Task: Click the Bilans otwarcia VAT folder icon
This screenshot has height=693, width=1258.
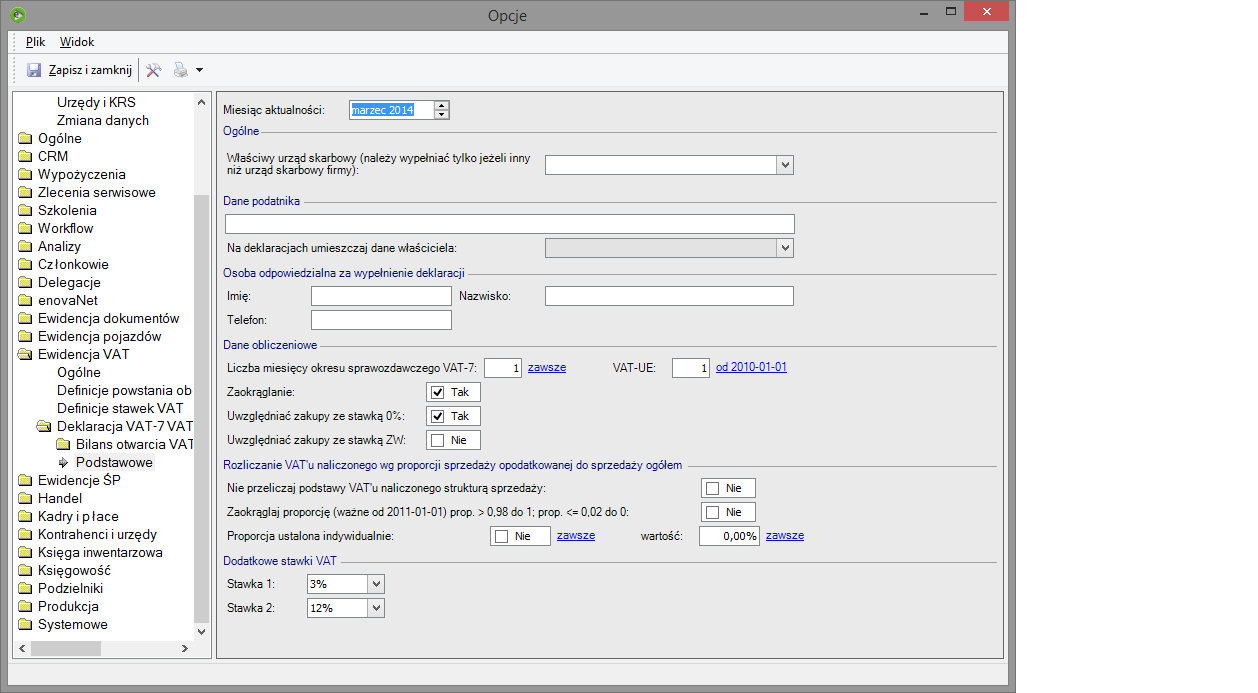Action: 64,445
